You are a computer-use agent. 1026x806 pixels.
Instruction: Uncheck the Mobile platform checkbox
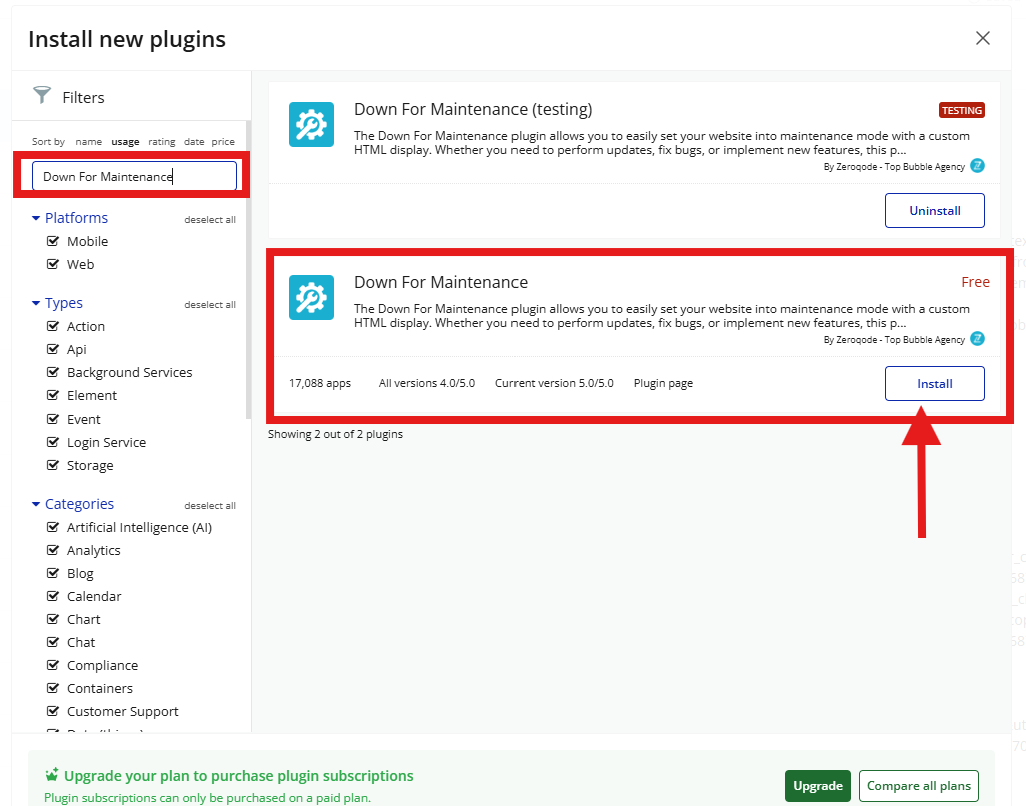click(x=53, y=241)
